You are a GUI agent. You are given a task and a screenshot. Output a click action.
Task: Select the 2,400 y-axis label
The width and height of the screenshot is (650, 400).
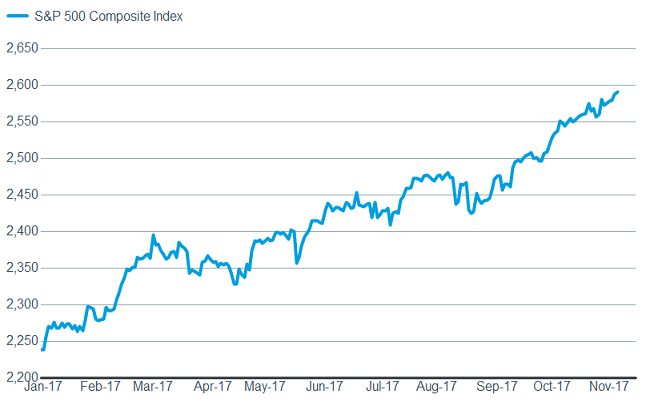(21, 231)
